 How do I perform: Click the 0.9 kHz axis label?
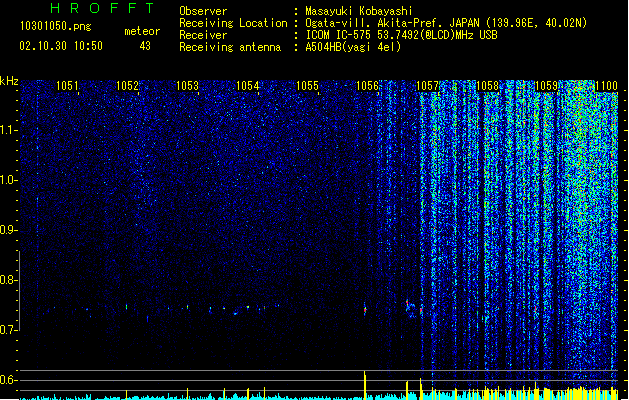pos(9,230)
